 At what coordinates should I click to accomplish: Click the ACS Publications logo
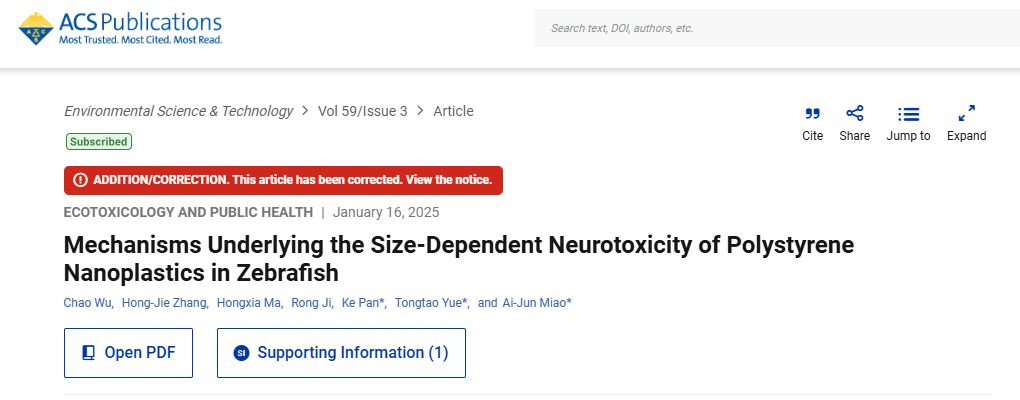121,29
